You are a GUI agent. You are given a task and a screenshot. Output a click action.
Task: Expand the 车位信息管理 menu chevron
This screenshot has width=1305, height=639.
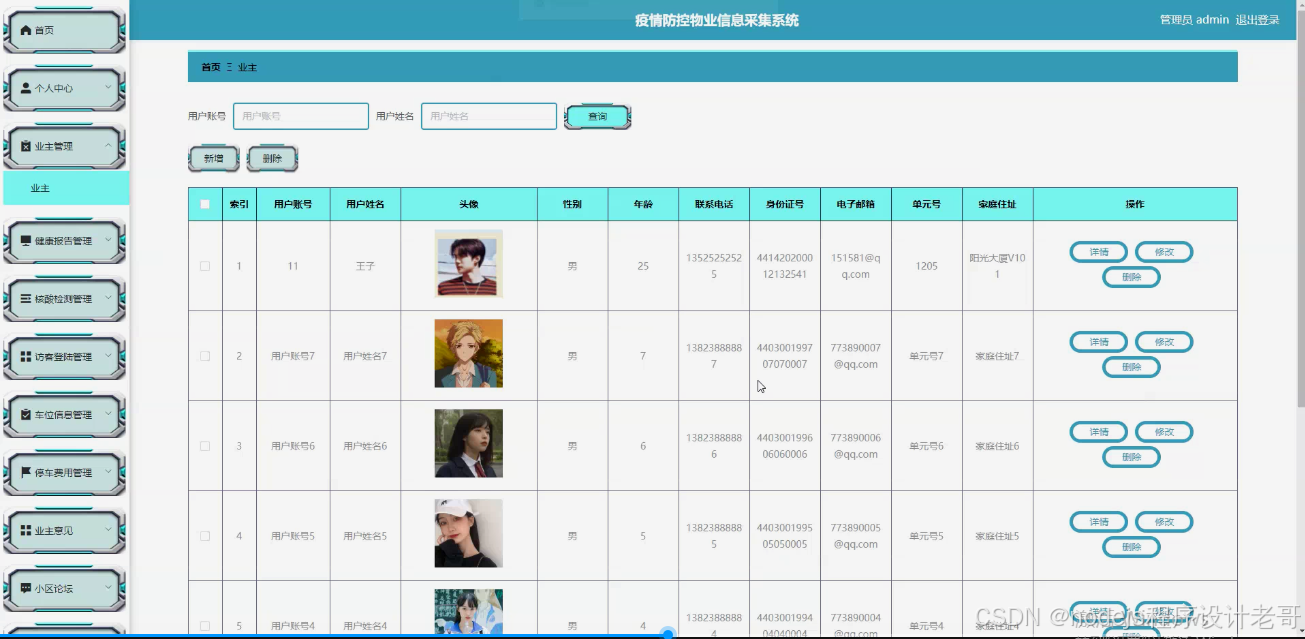(109, 413)
